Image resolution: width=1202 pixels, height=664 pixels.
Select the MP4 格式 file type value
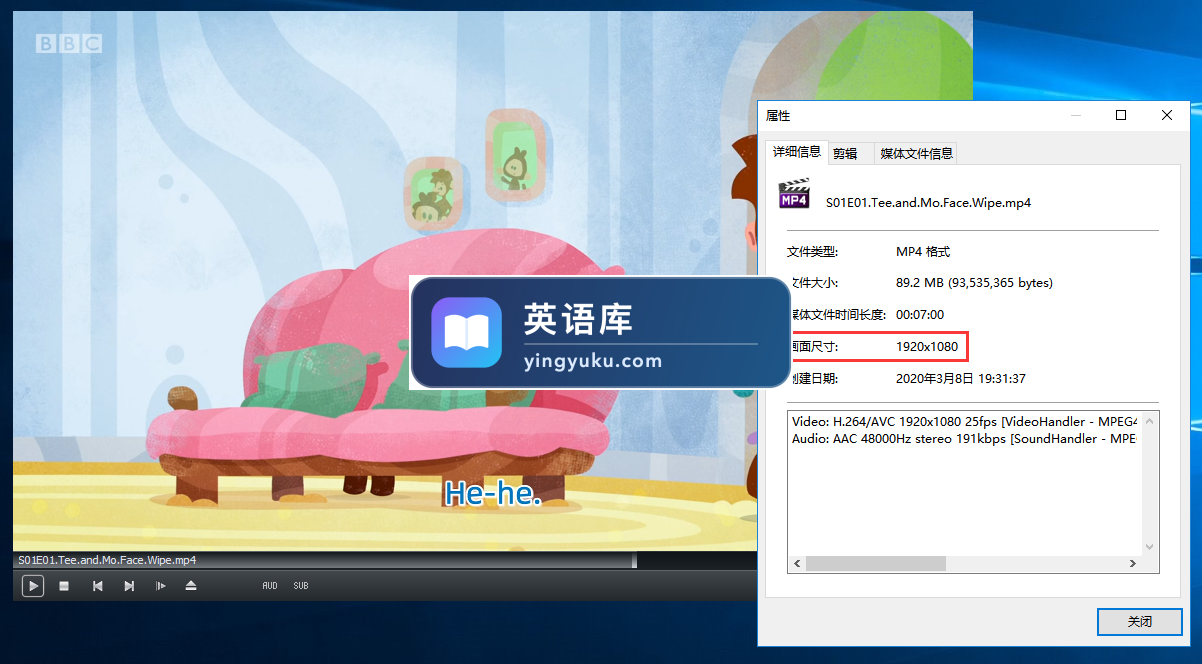[x=923, y=251]
